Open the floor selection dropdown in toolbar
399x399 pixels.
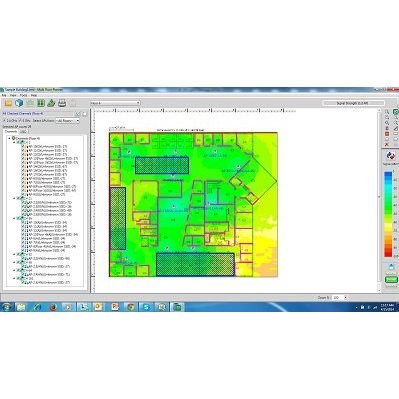click(x=115, y=103)
